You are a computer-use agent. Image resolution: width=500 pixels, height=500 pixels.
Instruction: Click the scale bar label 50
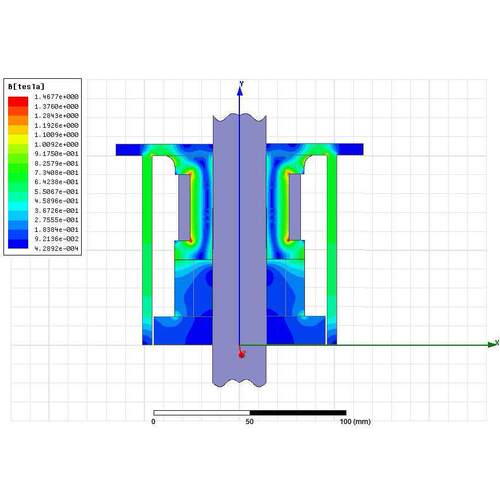249,422
